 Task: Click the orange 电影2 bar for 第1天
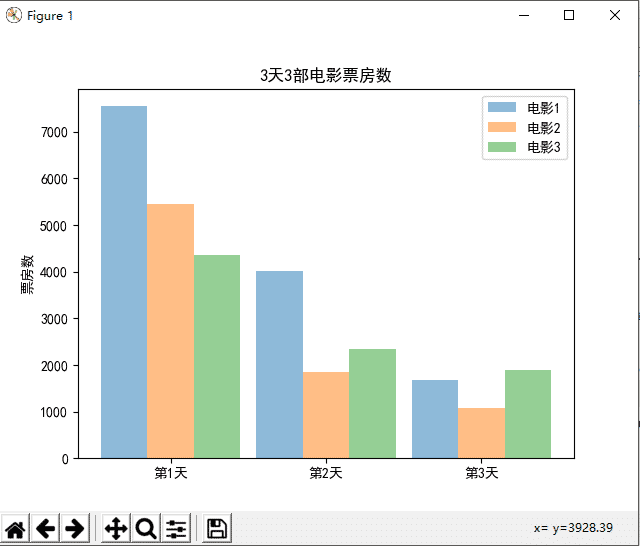tap(171, 331)
